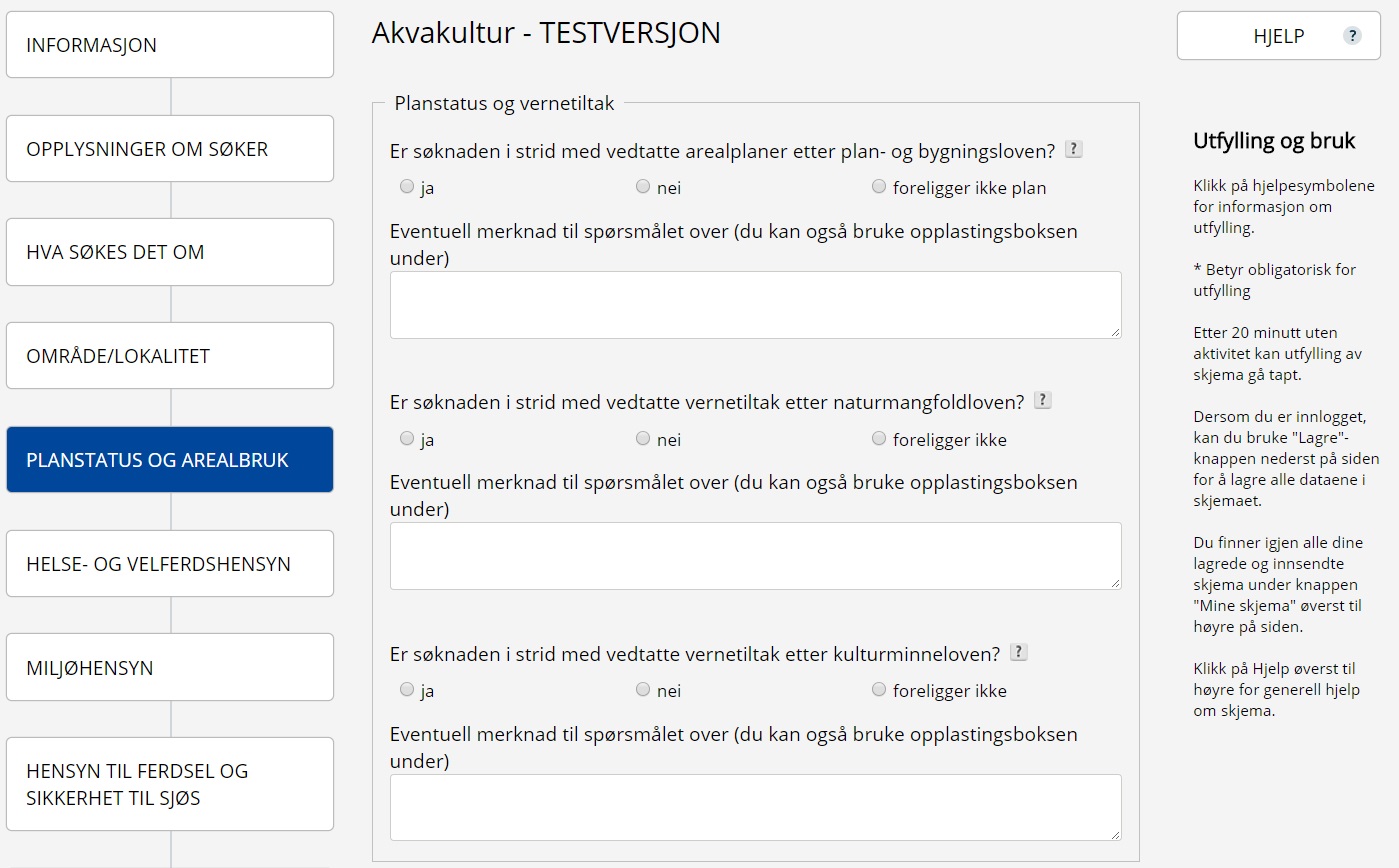This screenshot has width=1399, height=868.
Task: Click the question mark icon in HJELP button
Action: pyautogui.click(x=1352, y=36)
